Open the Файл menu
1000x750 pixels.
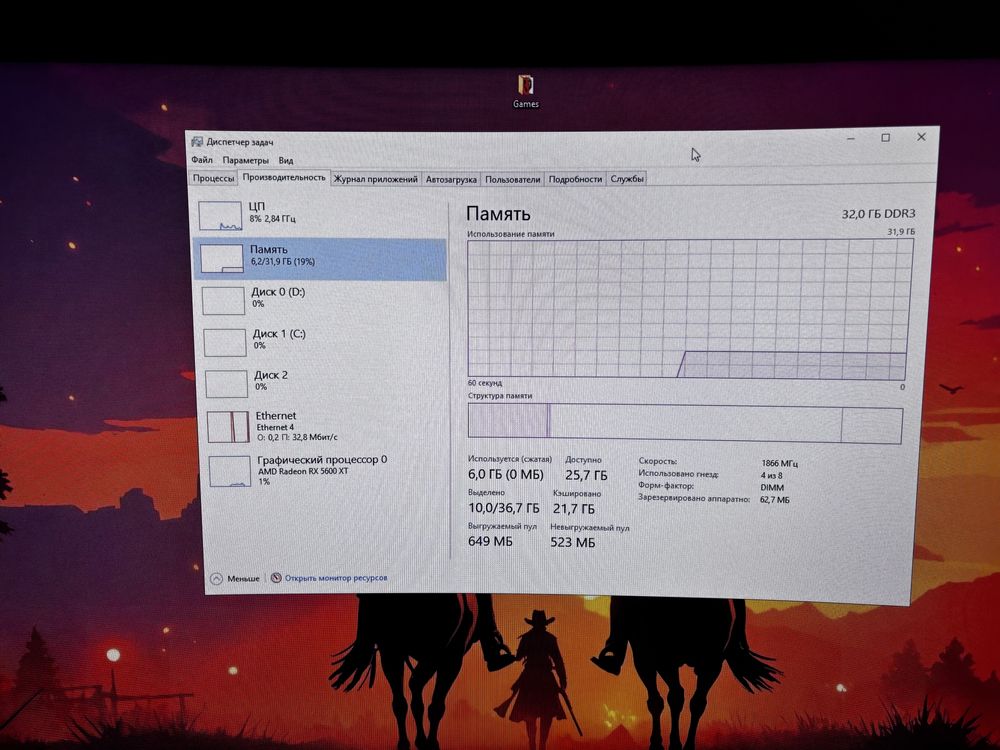[x=202, y=159]
